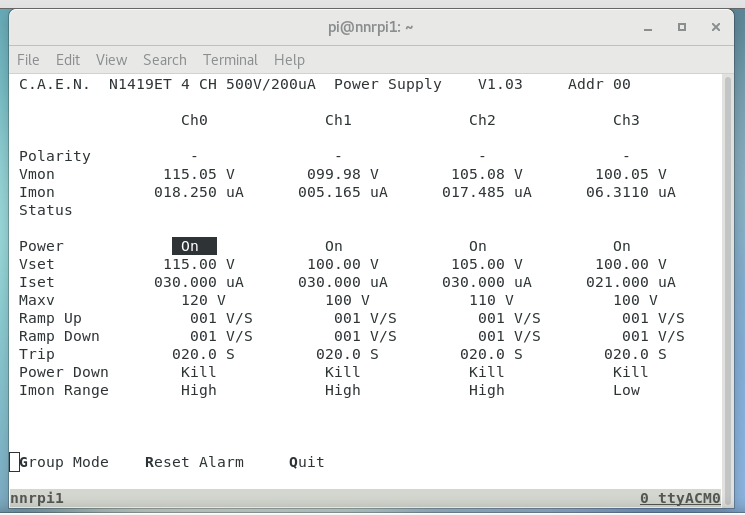Click Ch1 Vset value 100.00 V

(x=343, y=264)
